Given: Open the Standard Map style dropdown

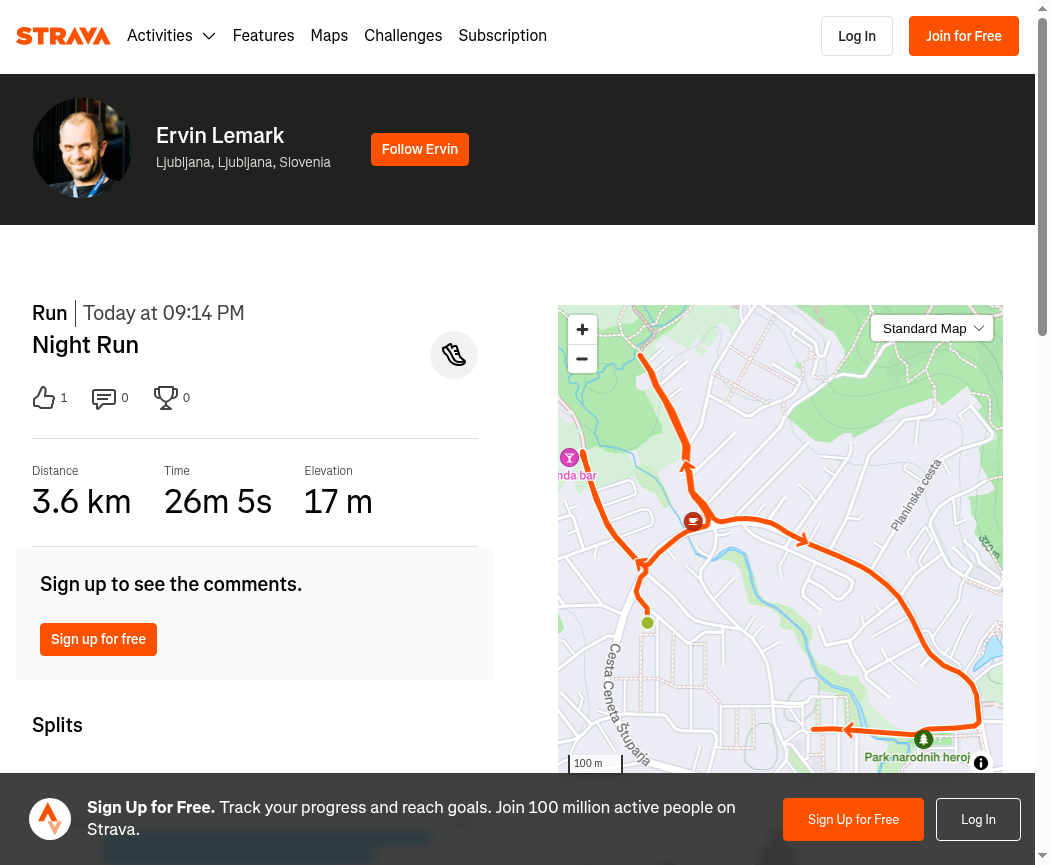Looking at the screenshot, I should (x=931, y=329).
